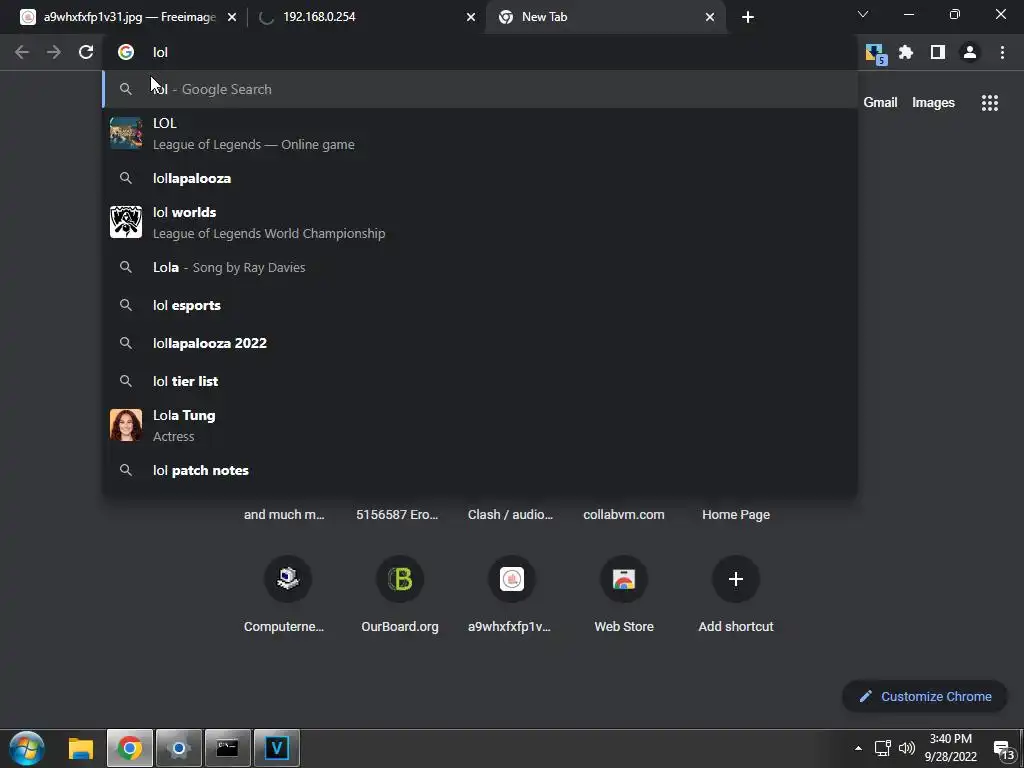The width and height of the screenshot is (1024, 768).
Task: Open the '5156587 Ero...' shortcut label
Action: pyautogui.click(x=397, y=515)
